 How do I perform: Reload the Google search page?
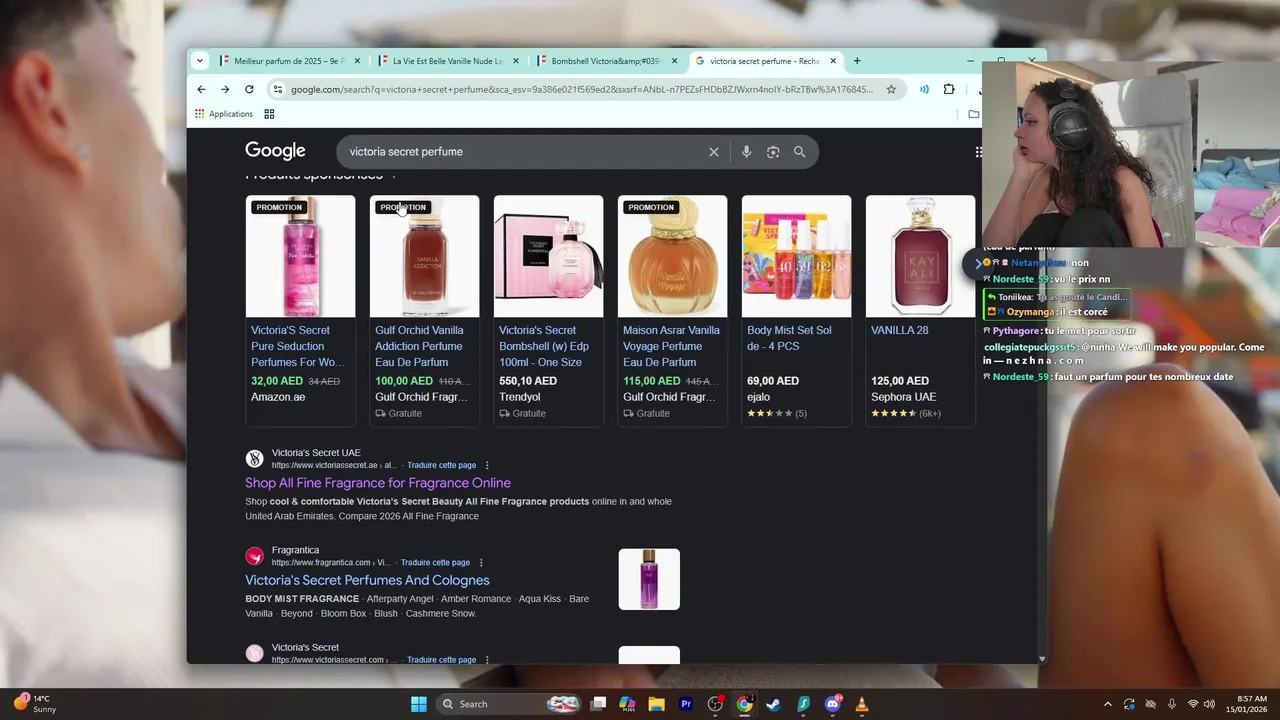coord(249,89)
